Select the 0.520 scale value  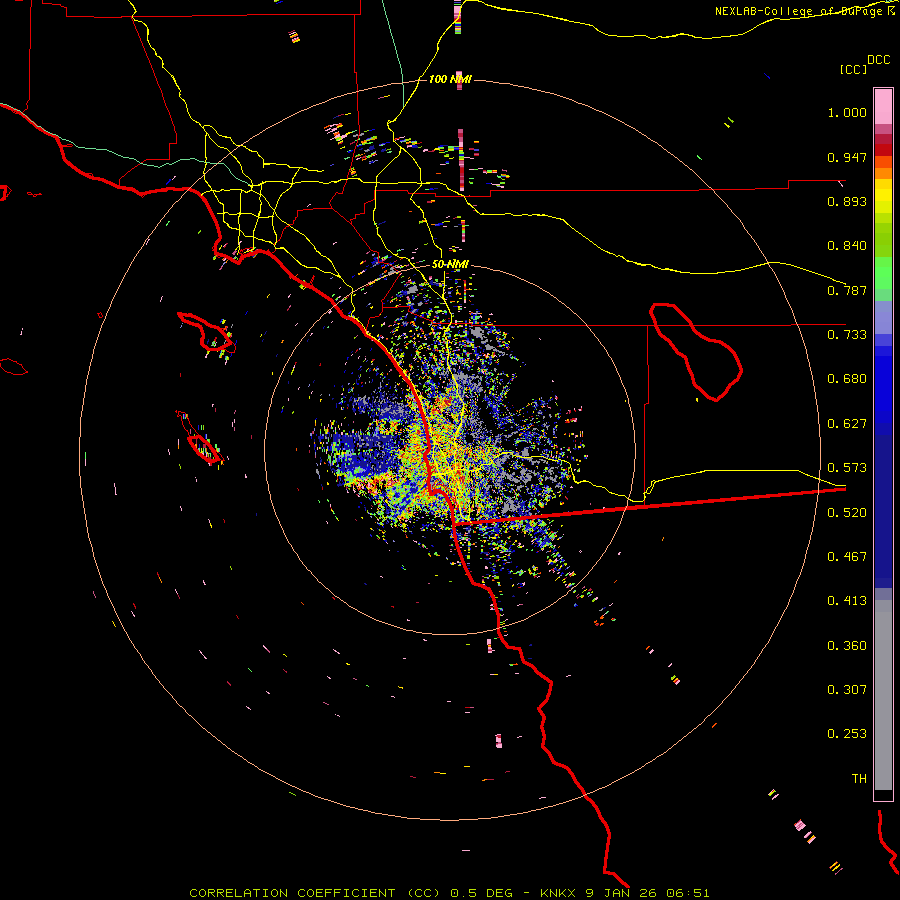tap(847, 513)
